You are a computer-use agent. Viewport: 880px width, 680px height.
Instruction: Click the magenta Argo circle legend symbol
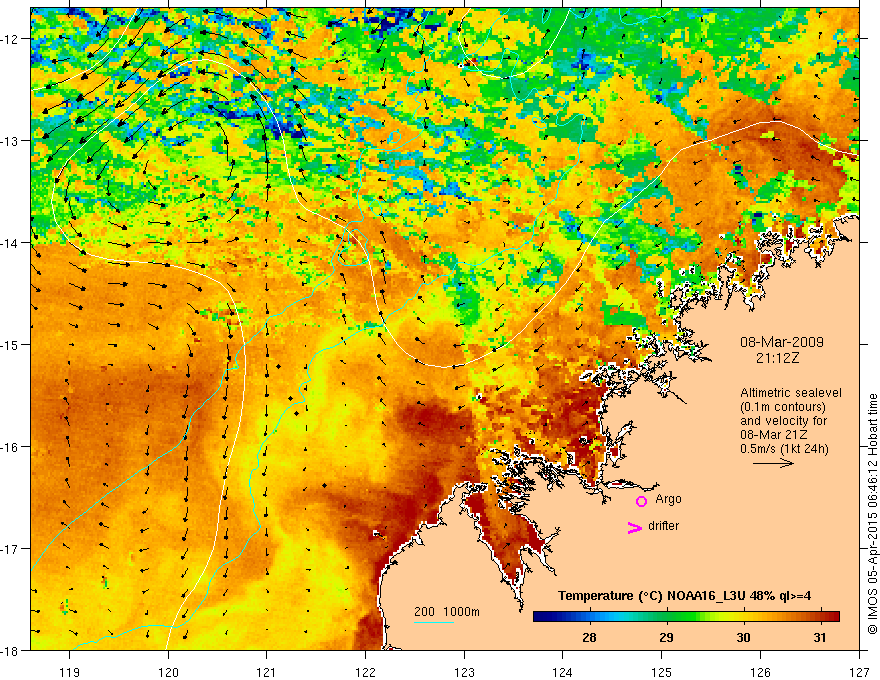[x=641, y=501]
